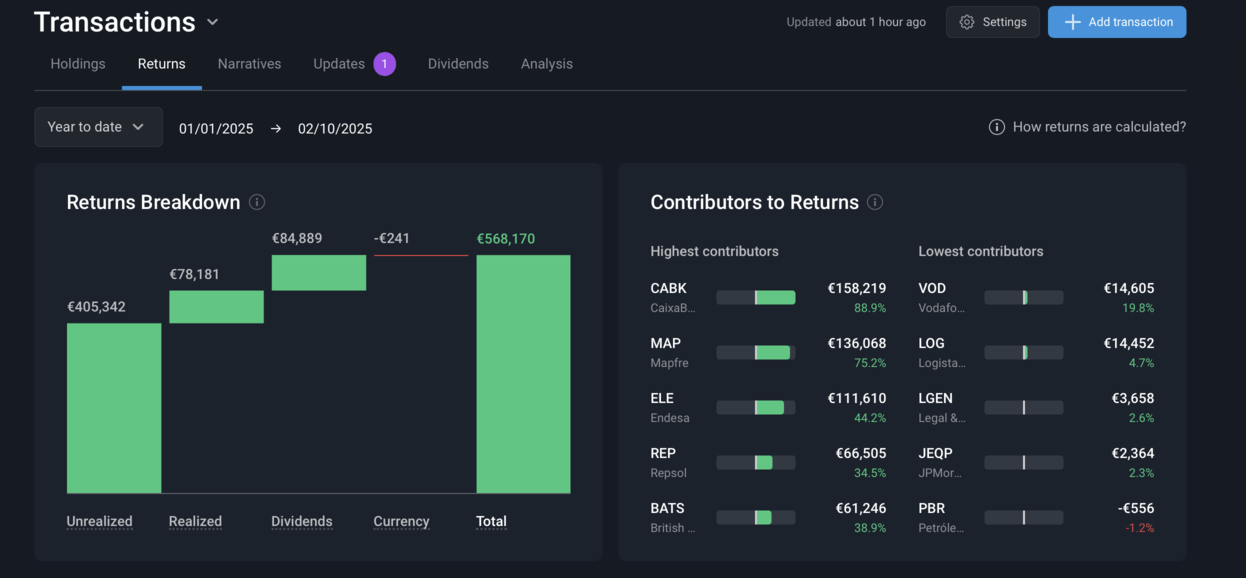Open the Dividends tab
This screenshot has width=1246, height=578.
(x=458, y=64)
